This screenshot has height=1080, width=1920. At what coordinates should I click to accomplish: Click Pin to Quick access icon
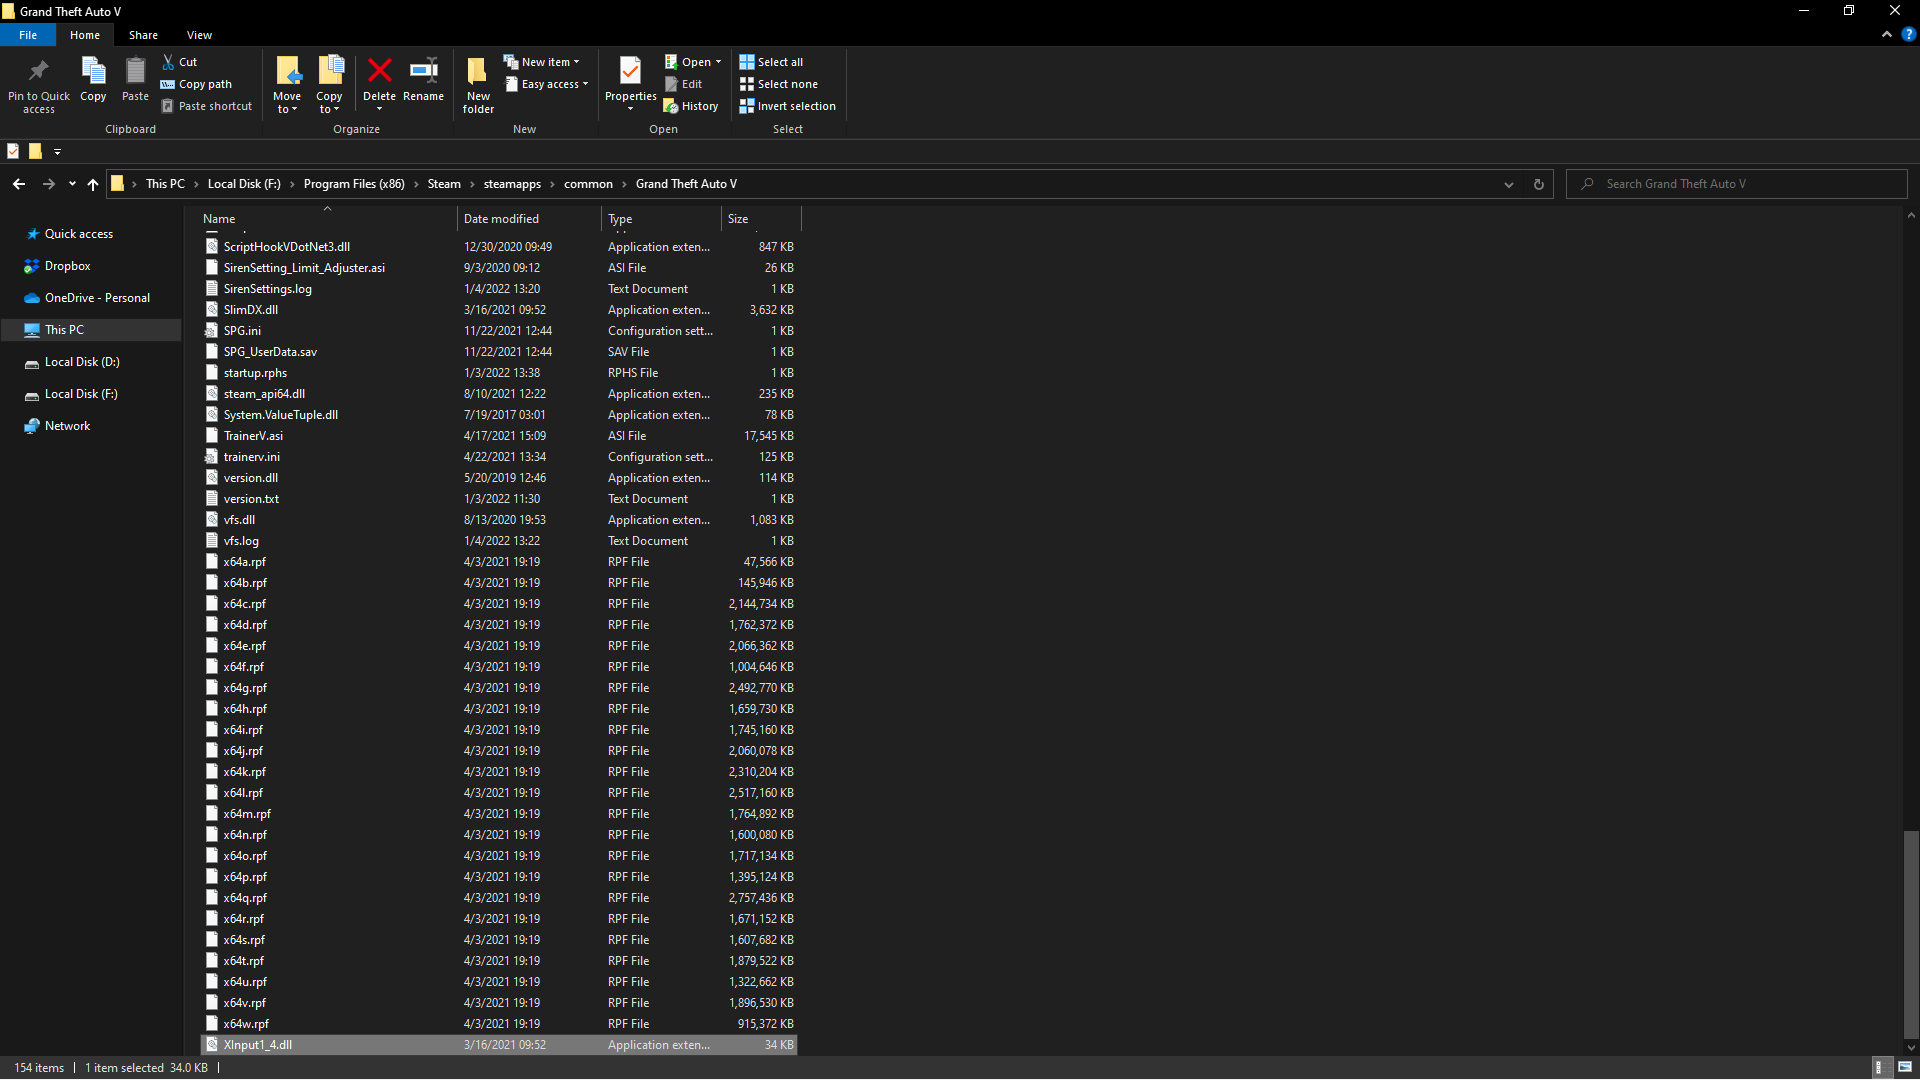[39, 72]
